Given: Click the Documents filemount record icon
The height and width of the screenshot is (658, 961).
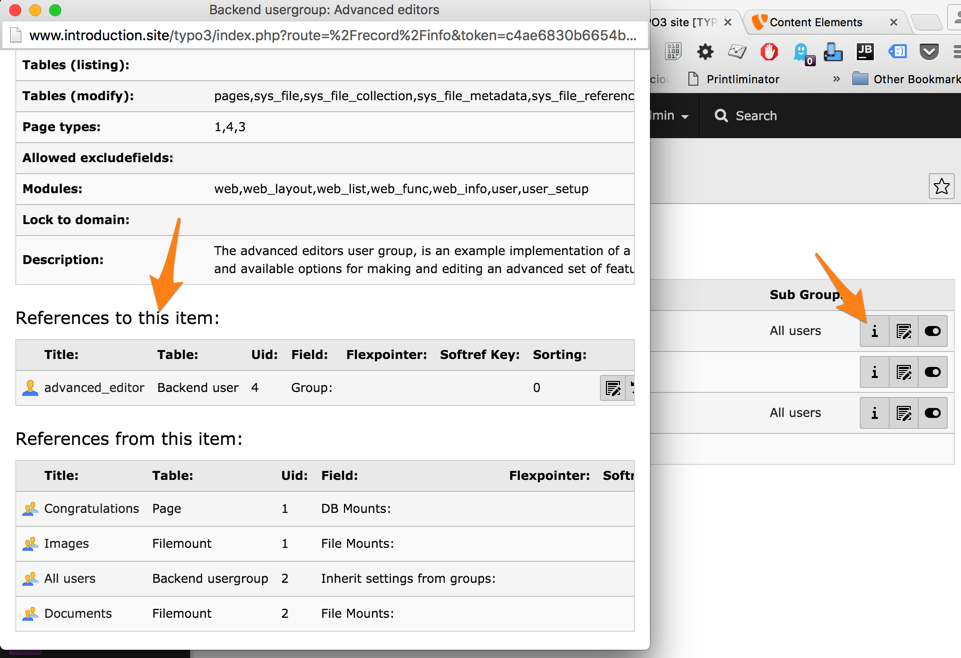Looking at the screenshot, I should [x=30, y=613].
